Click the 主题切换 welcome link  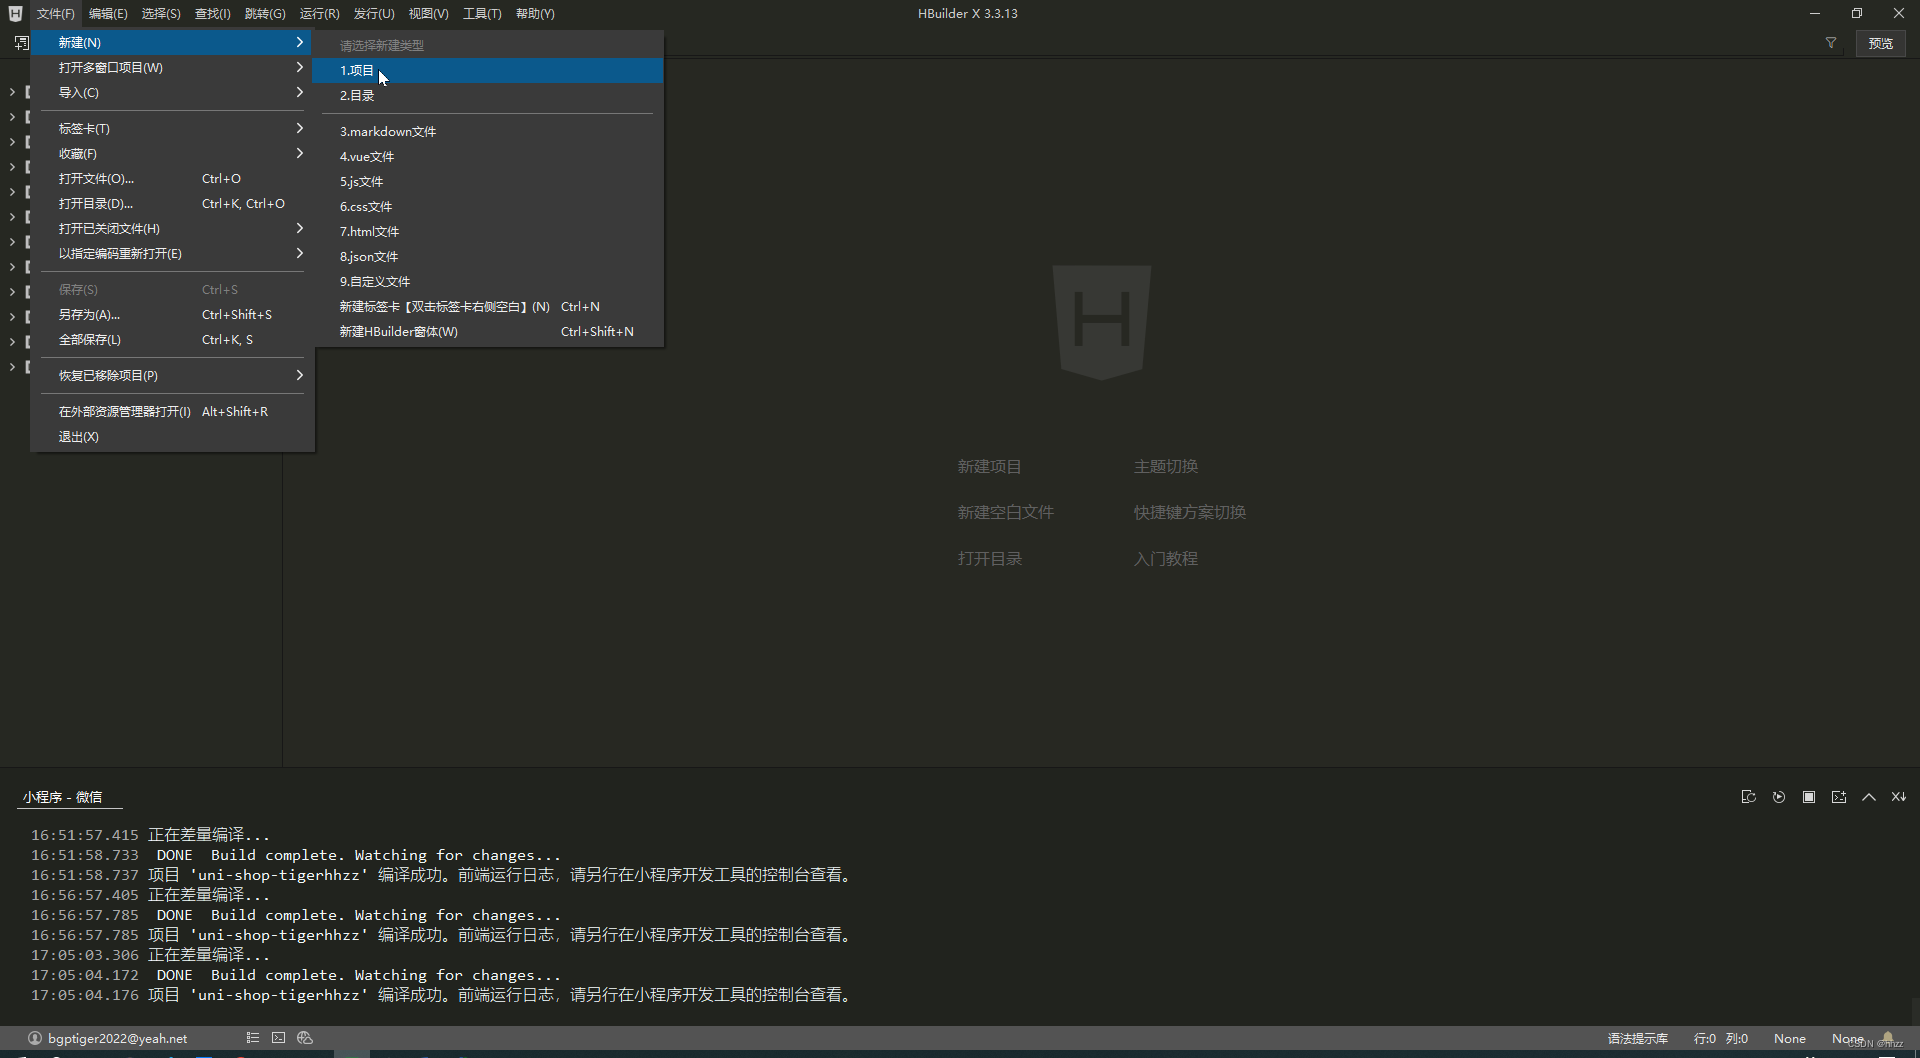[1165, 466]
